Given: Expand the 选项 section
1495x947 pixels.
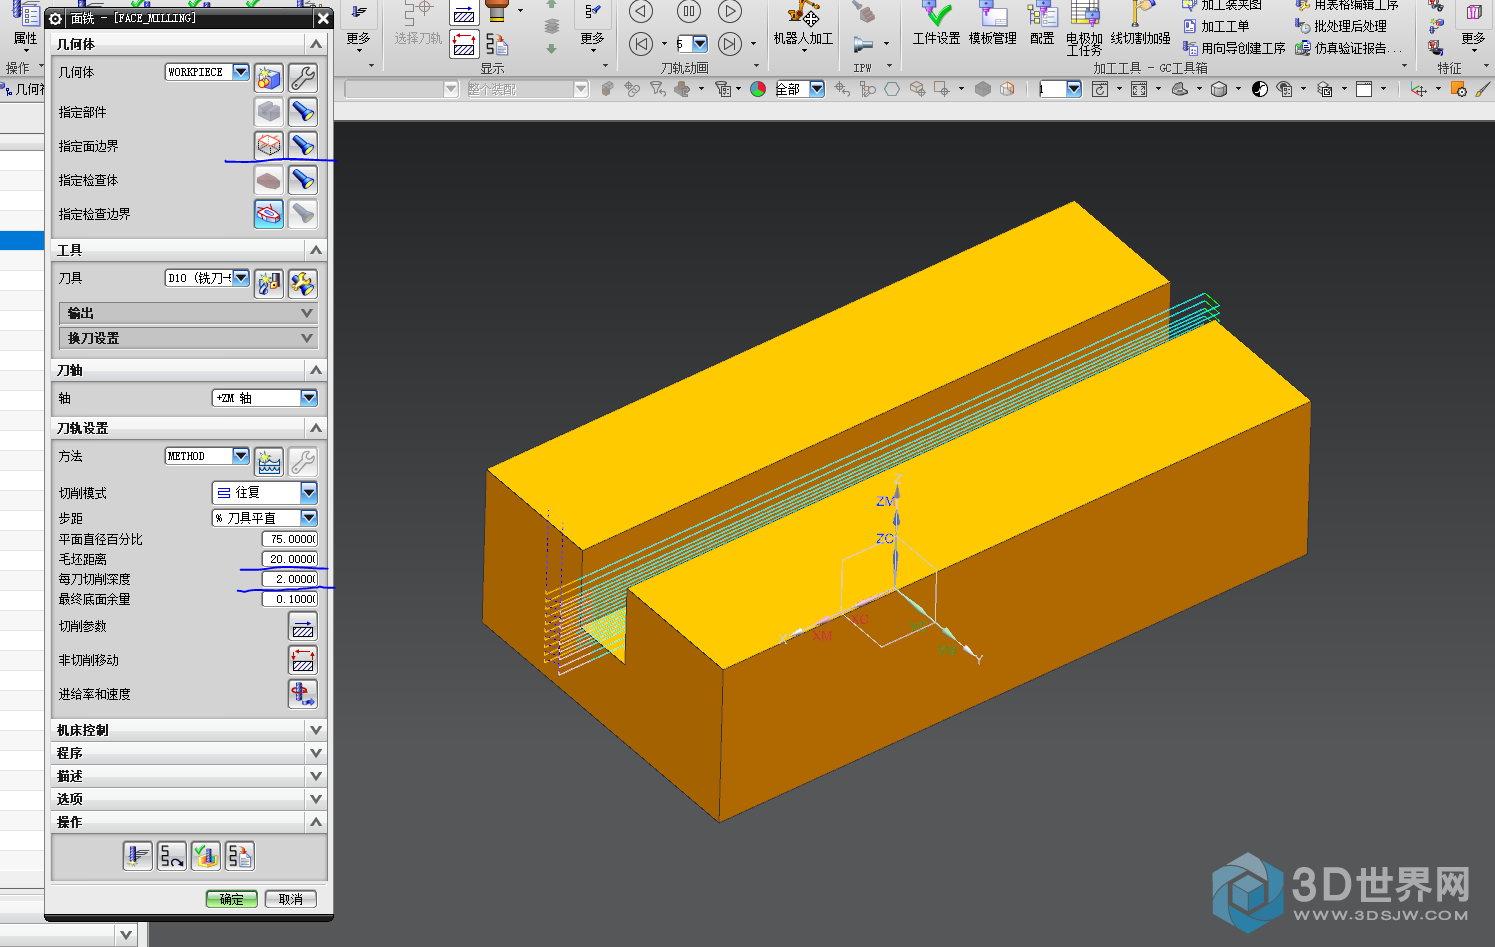Looking at the screenshot, I should [189, 799].
